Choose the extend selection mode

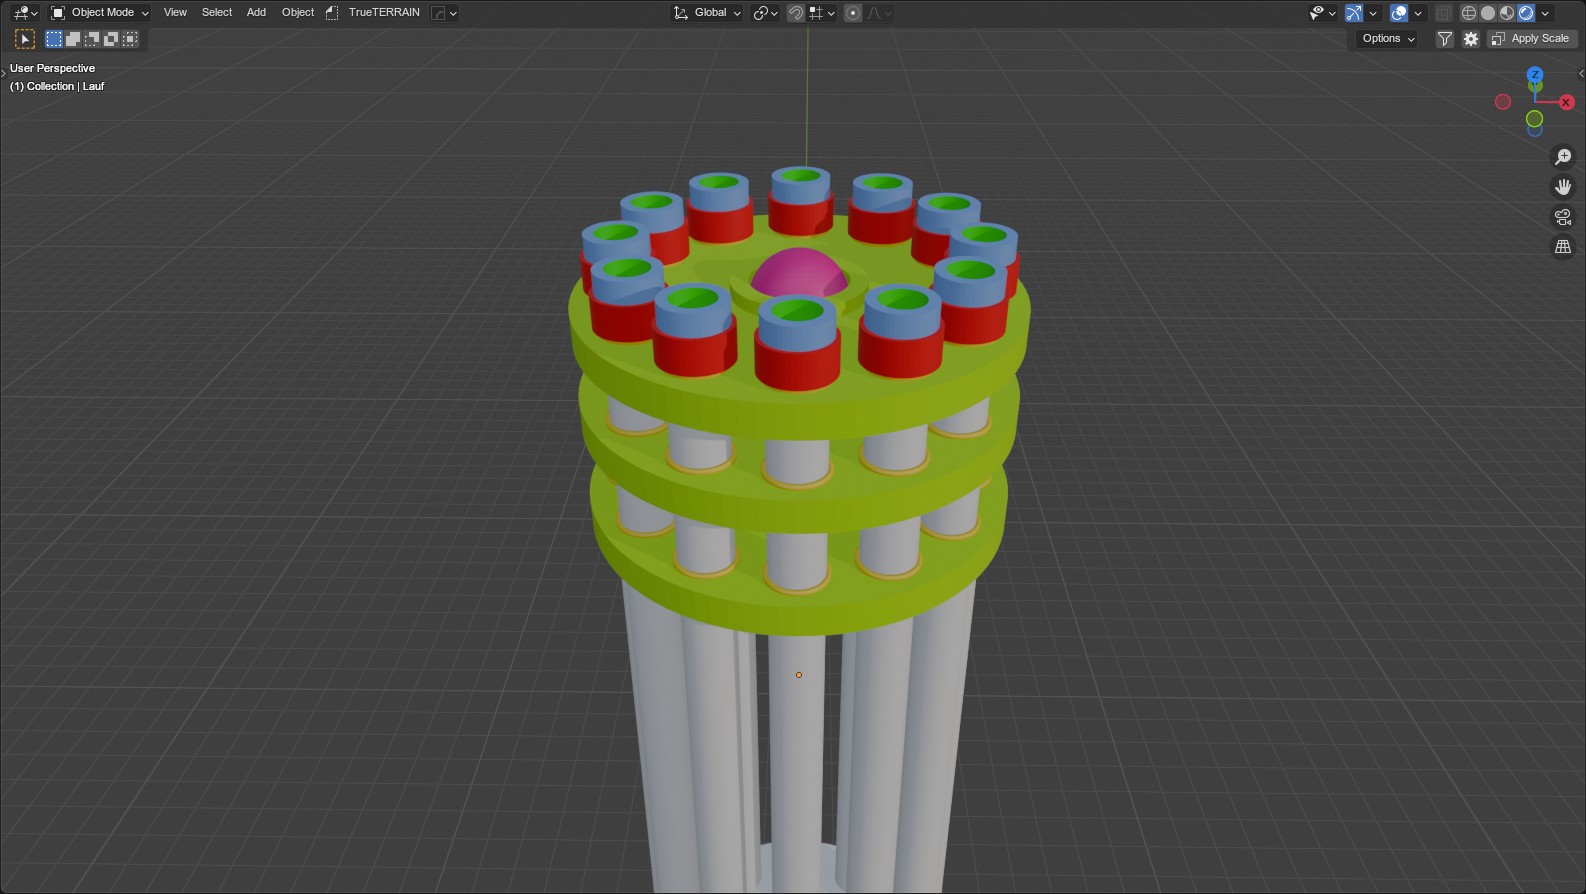point(73,39)
